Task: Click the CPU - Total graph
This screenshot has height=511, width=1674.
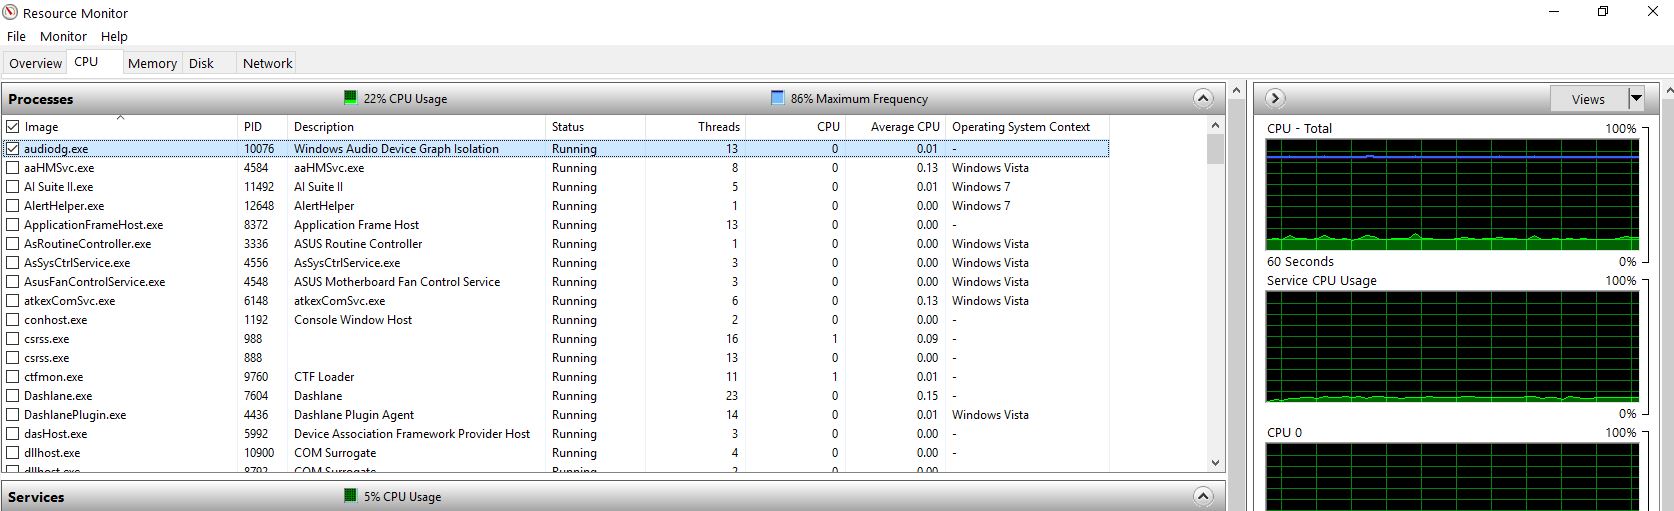Action: [x=1452, y=194]
